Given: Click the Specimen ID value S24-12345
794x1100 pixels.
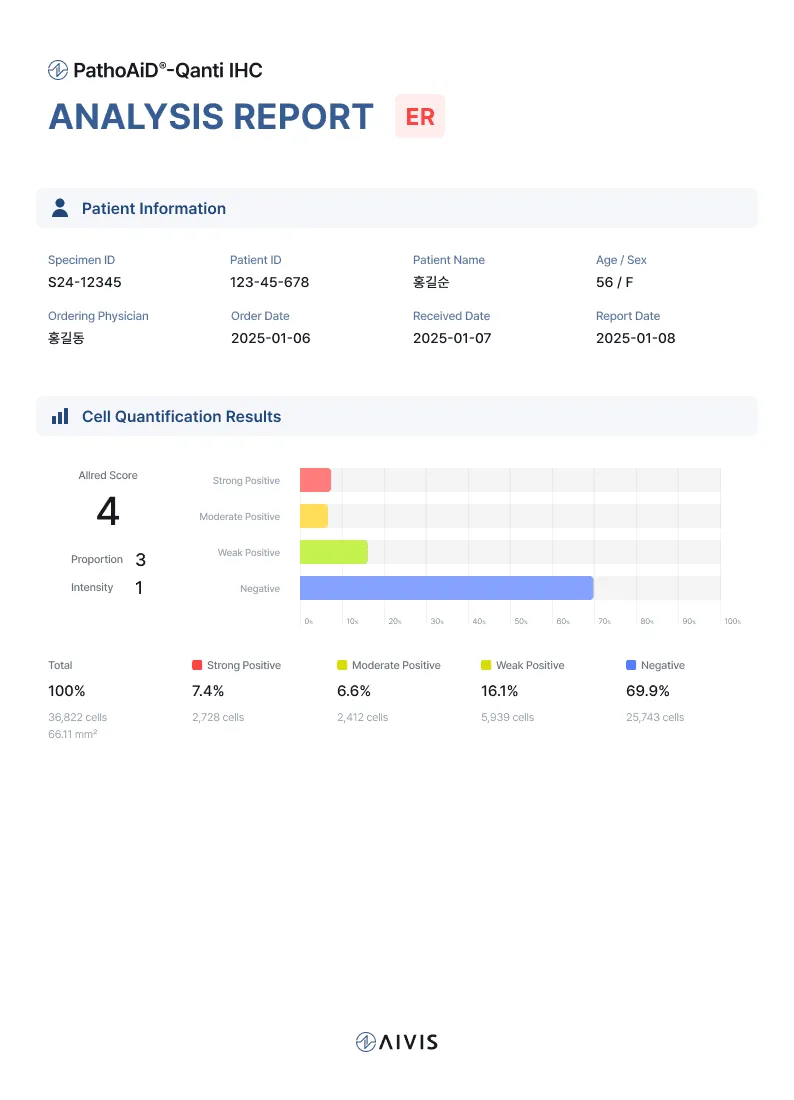Looking at the screenshot, I should pos(85,282).
